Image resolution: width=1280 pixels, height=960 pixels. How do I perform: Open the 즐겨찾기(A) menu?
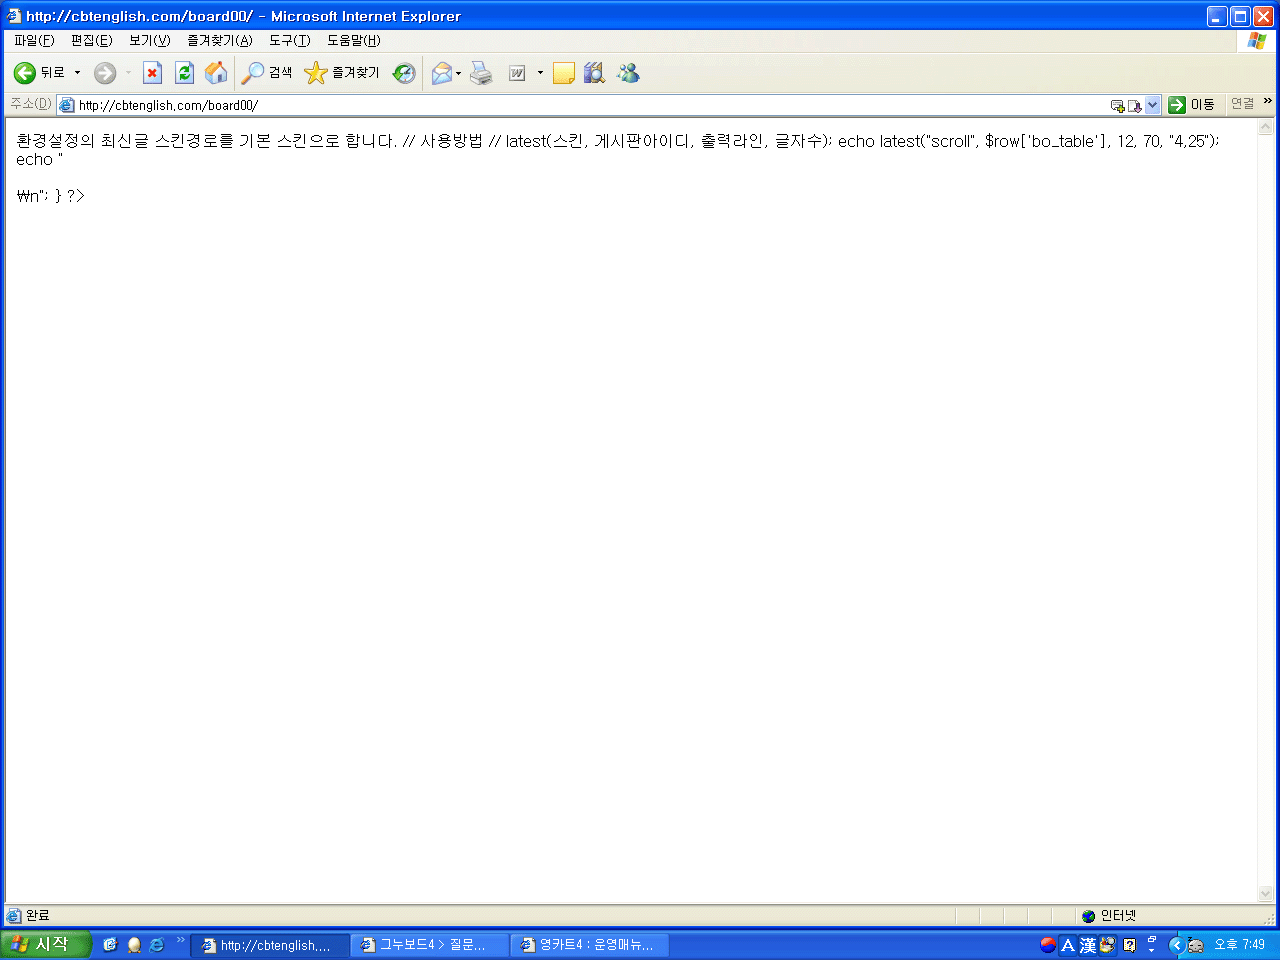pyautogui.click(x=220, y=41)
